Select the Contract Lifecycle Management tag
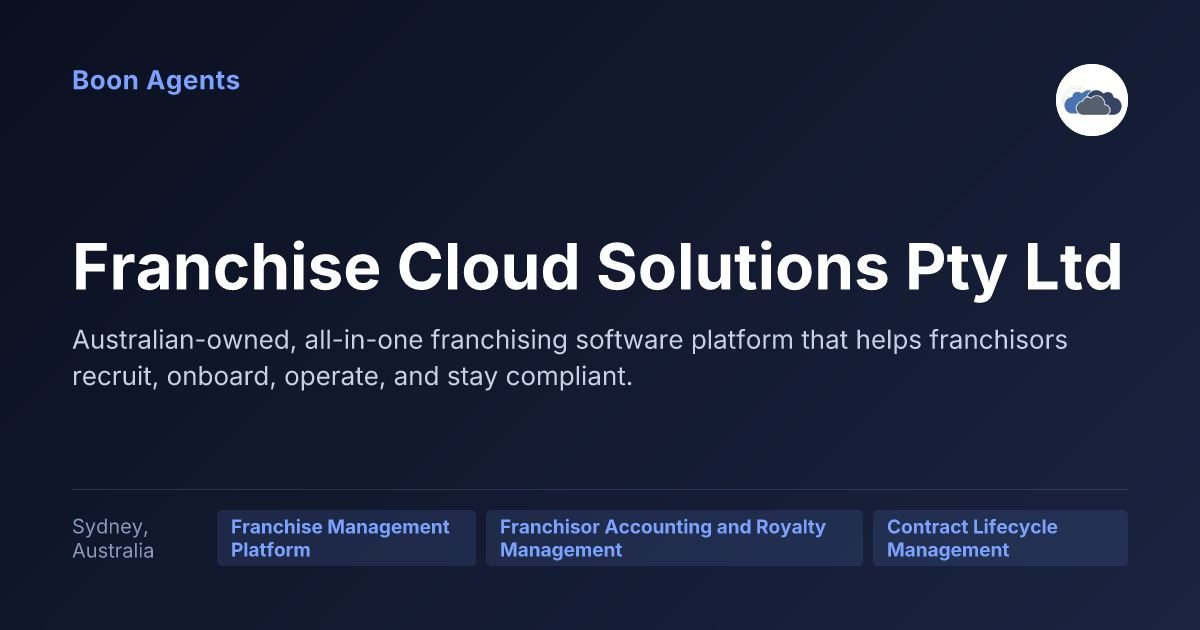The height and width of the screenshot is (630, 1200). coord(1000,538)
